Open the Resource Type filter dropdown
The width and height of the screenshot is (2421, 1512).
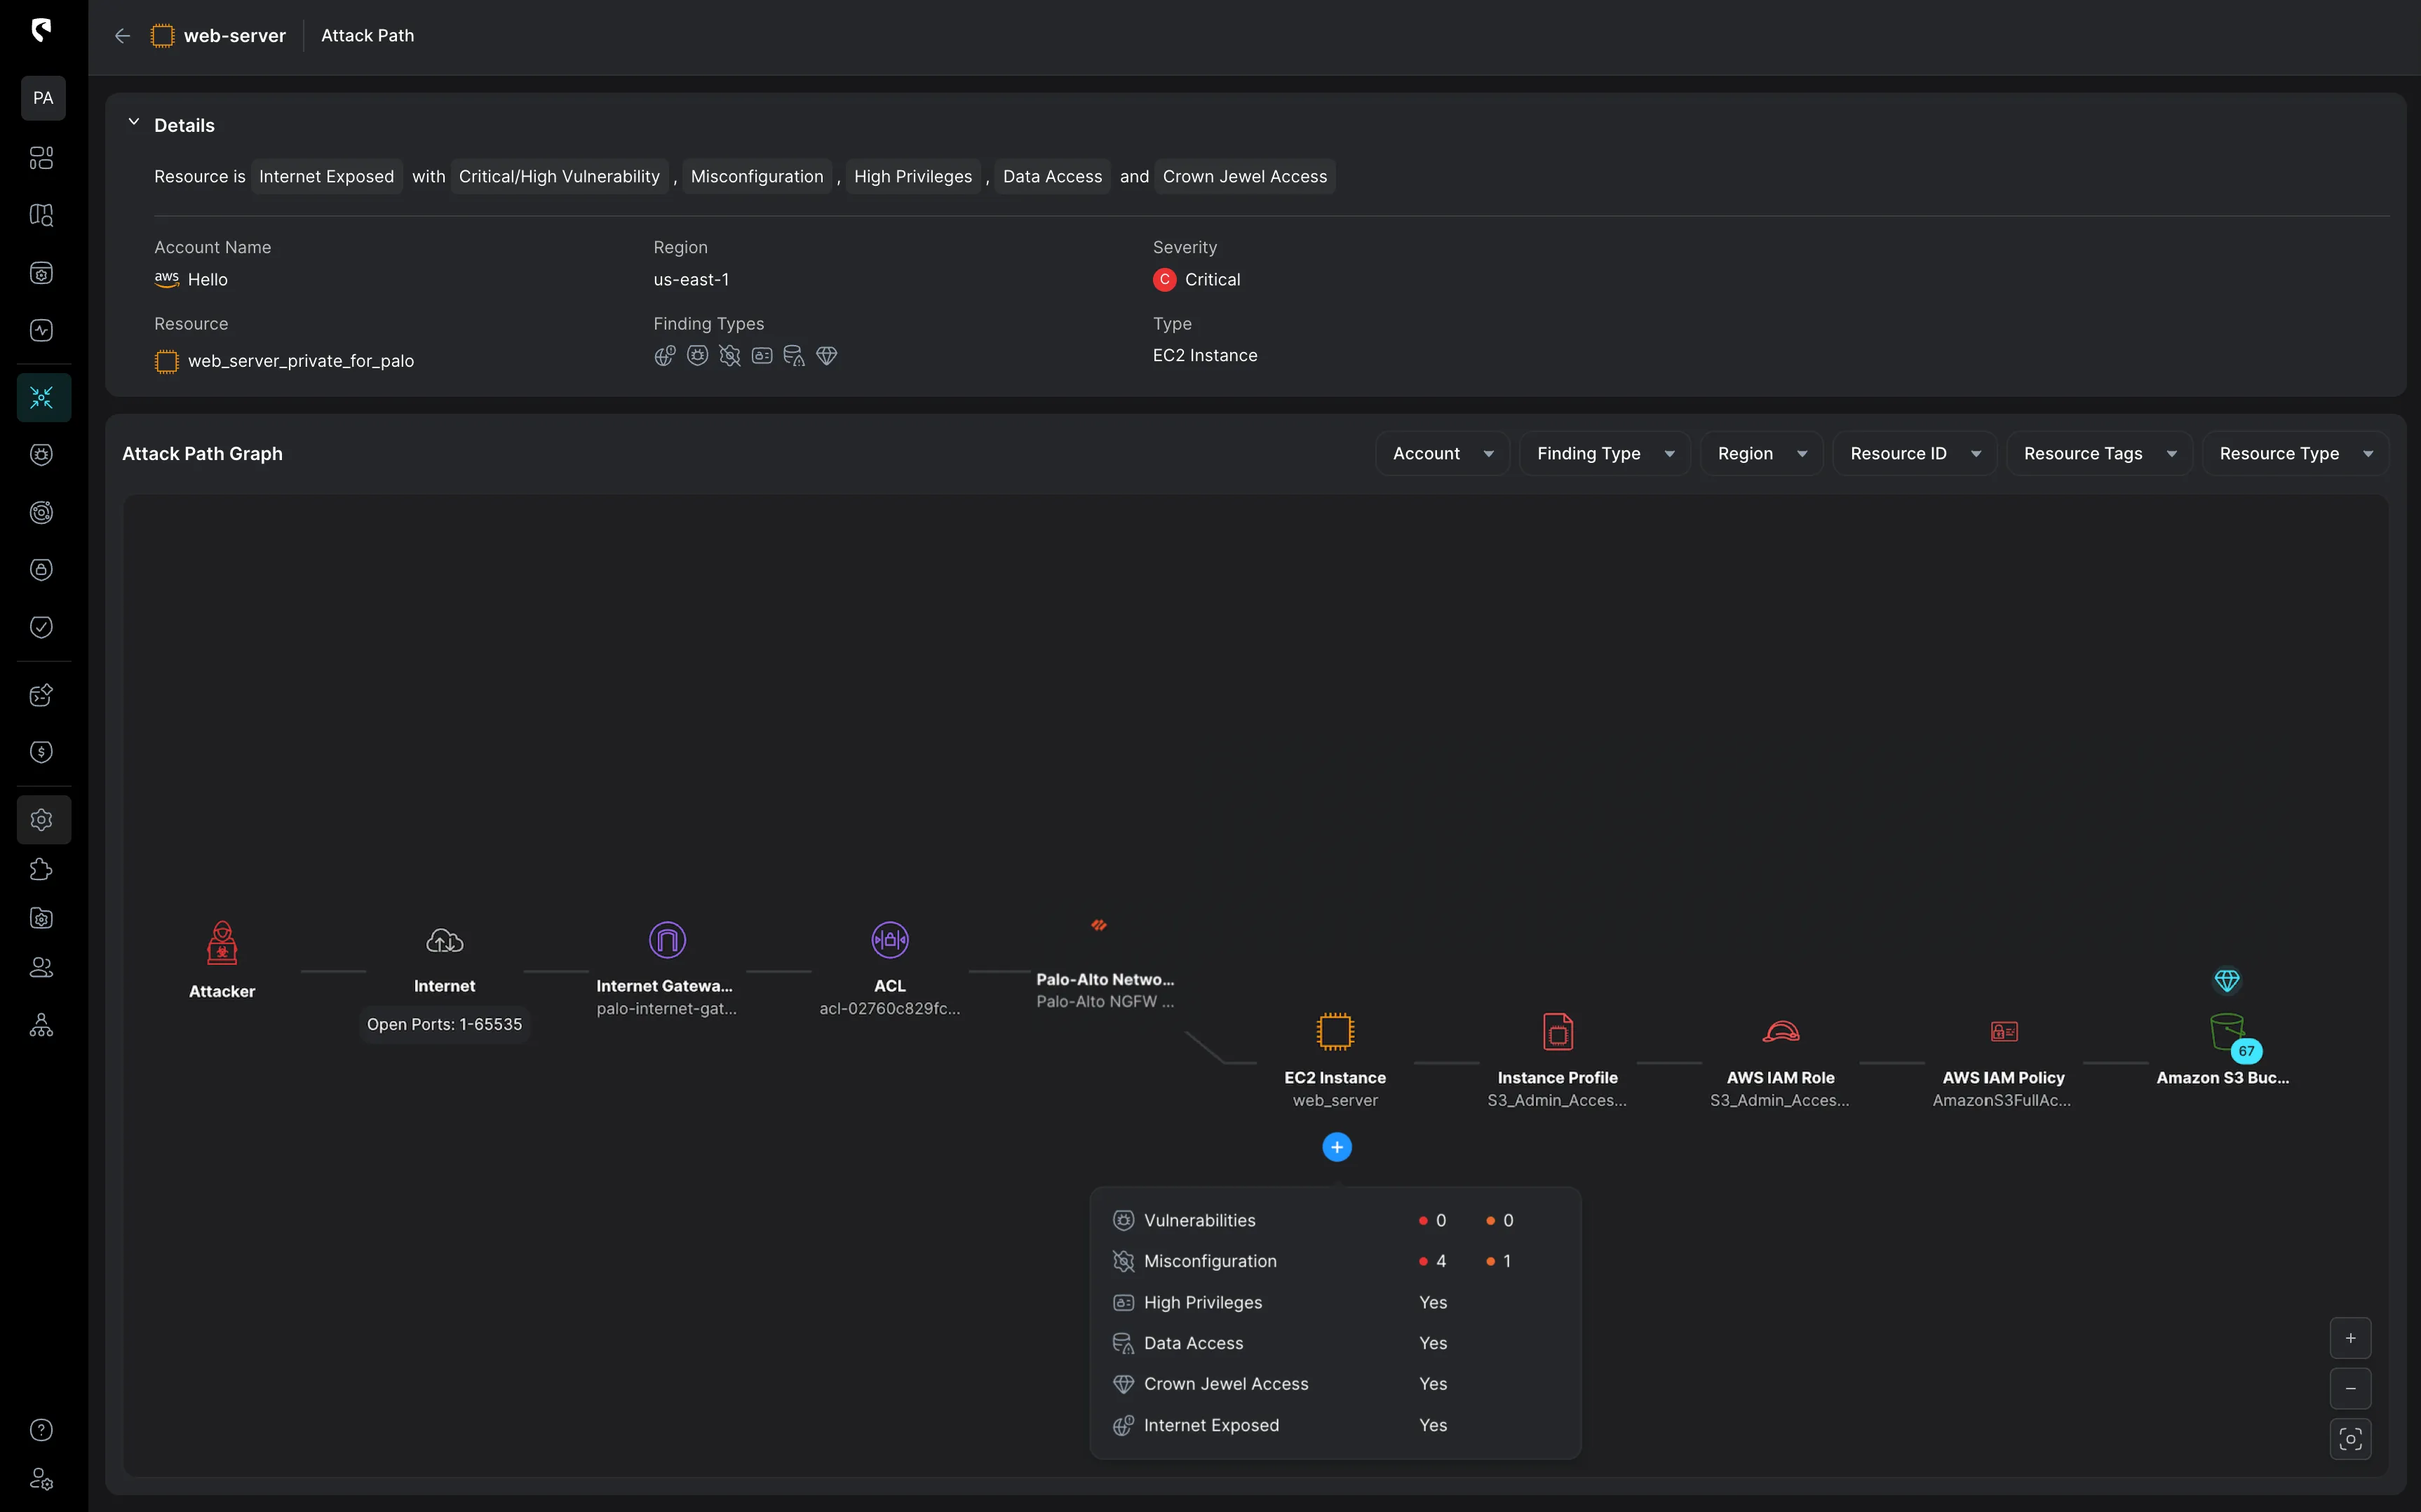pos(2296,454)
